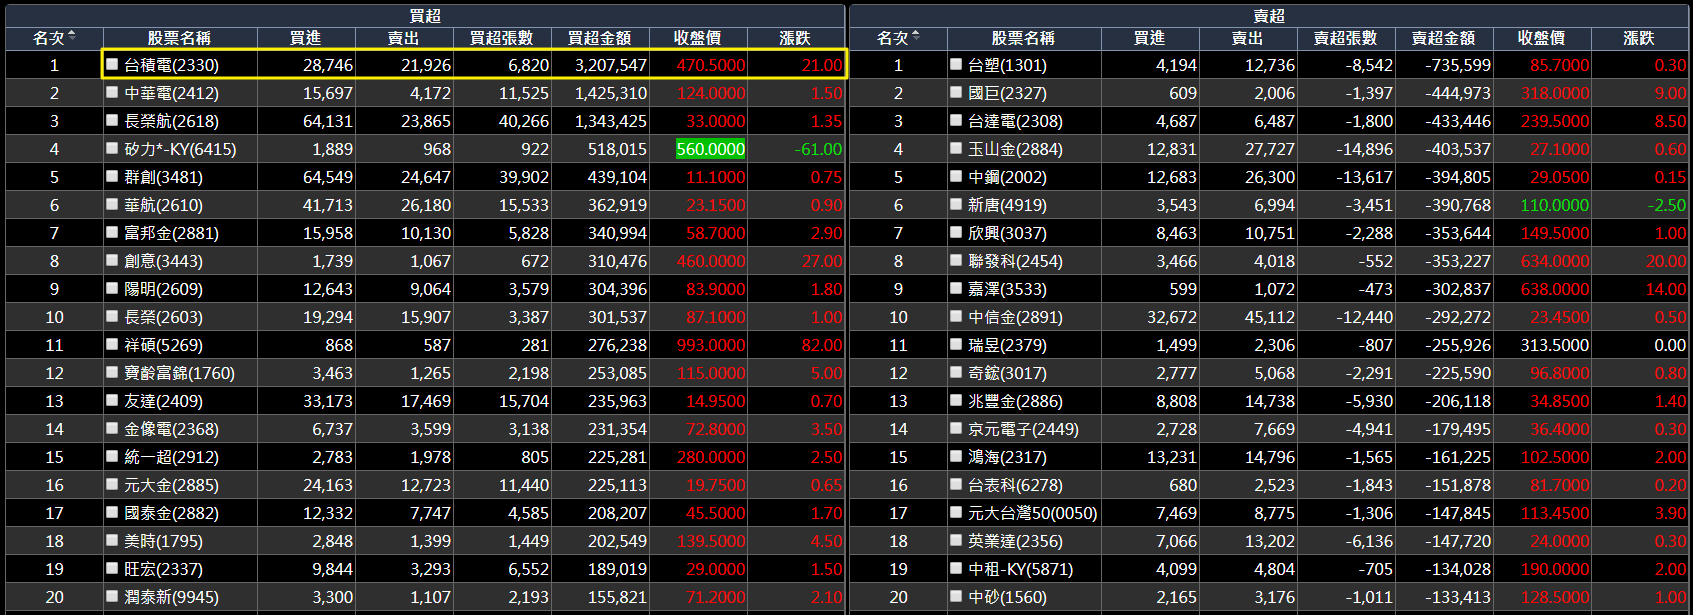Select stock name 鴻海(2317)
1693x615 pixels.
coord(1007,457)
